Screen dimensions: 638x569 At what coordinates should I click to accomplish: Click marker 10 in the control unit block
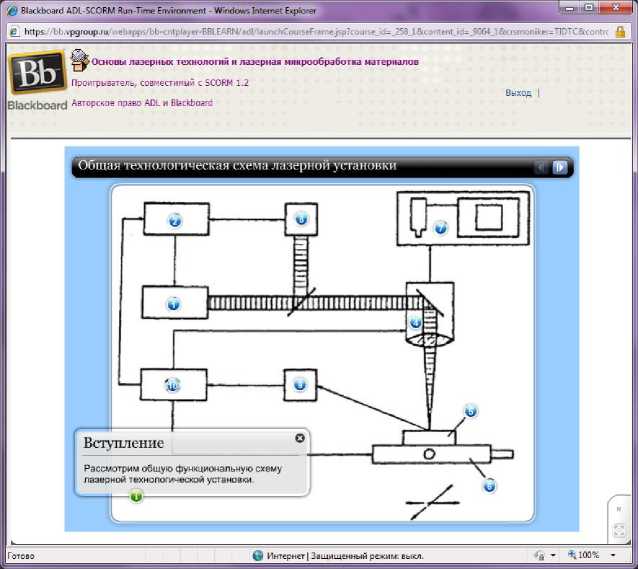point(173,385)
